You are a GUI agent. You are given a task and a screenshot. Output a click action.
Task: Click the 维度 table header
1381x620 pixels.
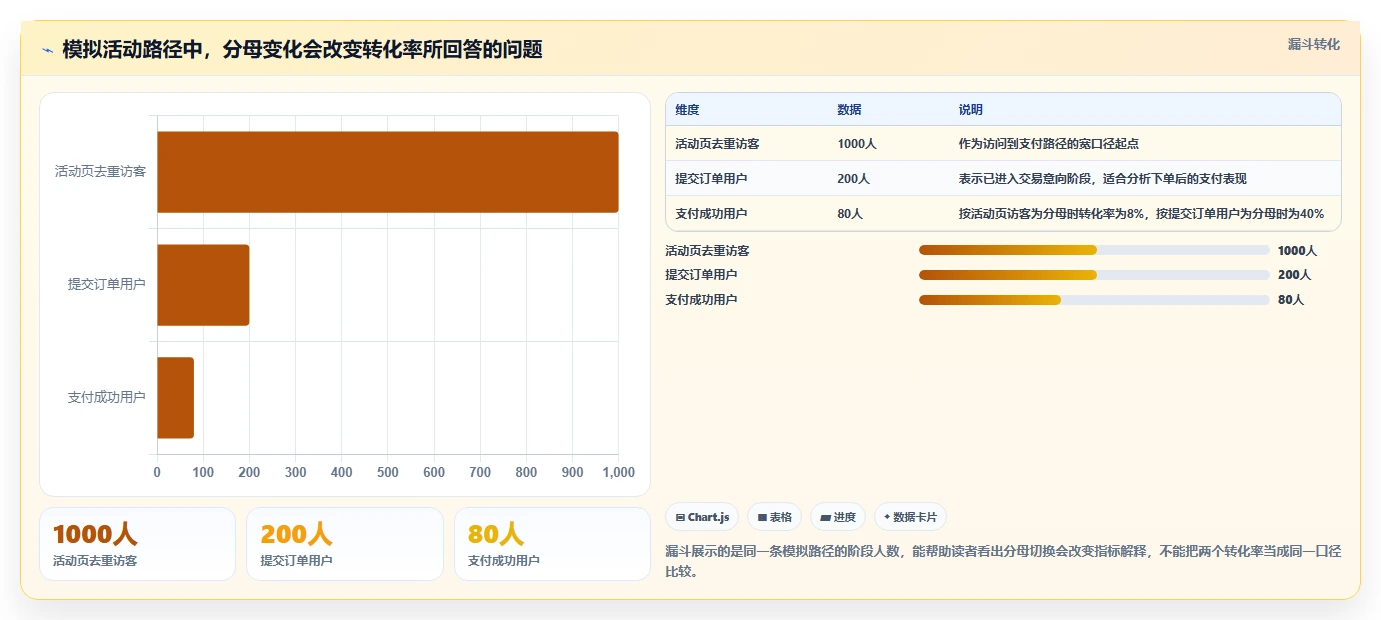[687, 110]
